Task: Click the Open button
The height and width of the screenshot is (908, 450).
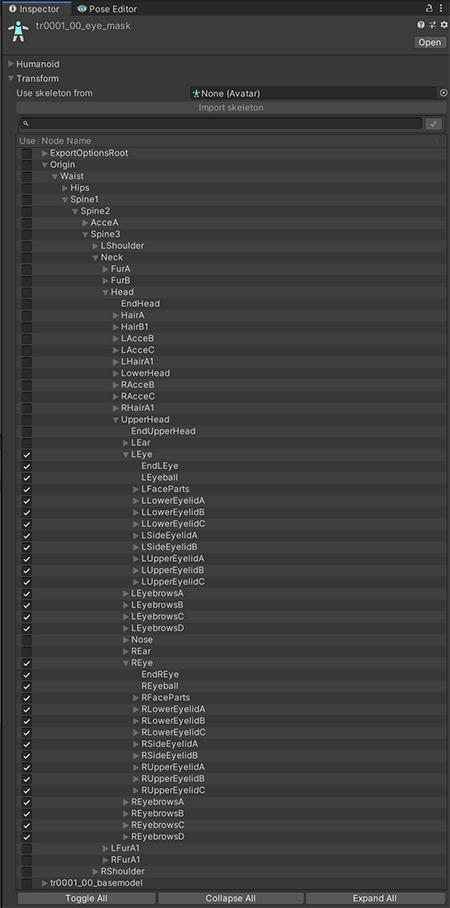Action: tap(430, 42)
